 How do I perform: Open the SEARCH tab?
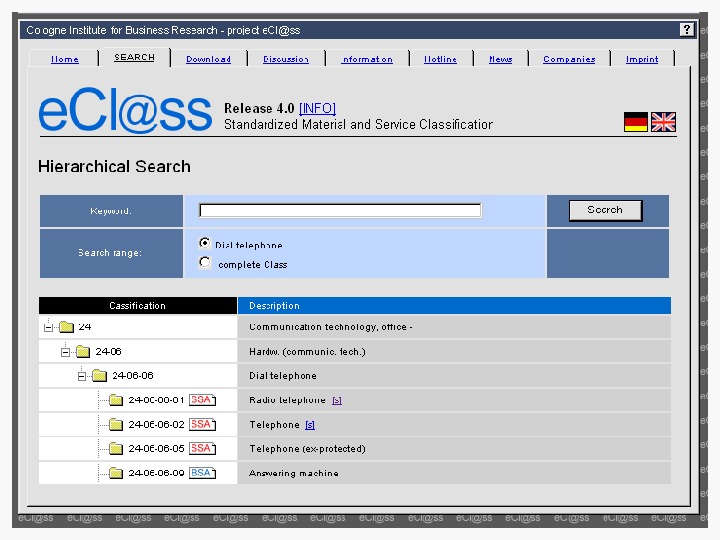click(134, 57)
